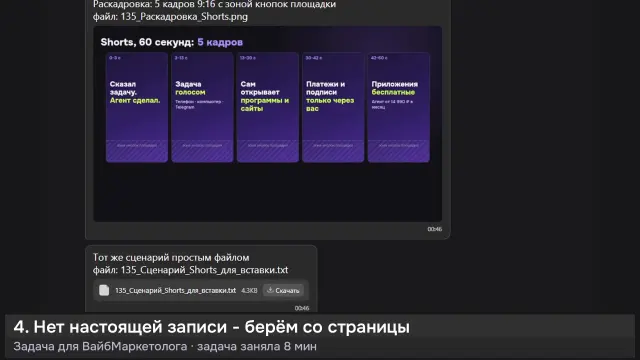Click the 4.3KB file size label
The image size is (640, 360).
click(249, 291)
